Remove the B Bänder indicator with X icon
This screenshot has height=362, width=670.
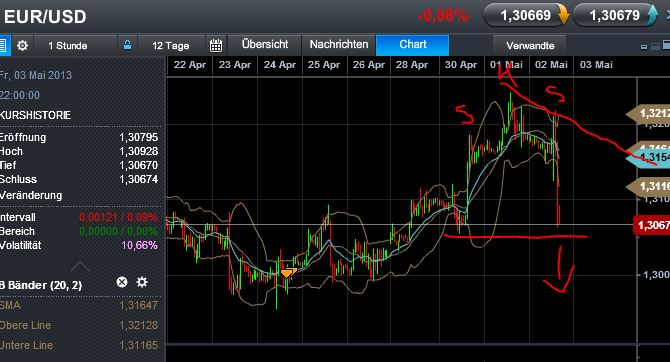(122, 282)
